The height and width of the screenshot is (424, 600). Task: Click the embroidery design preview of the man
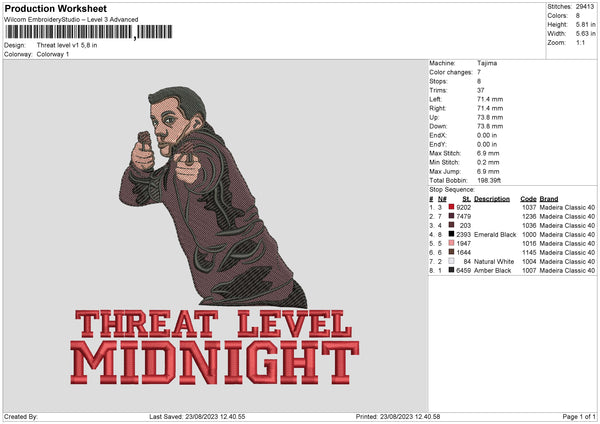pyautogui.click(x=212, y=197)
